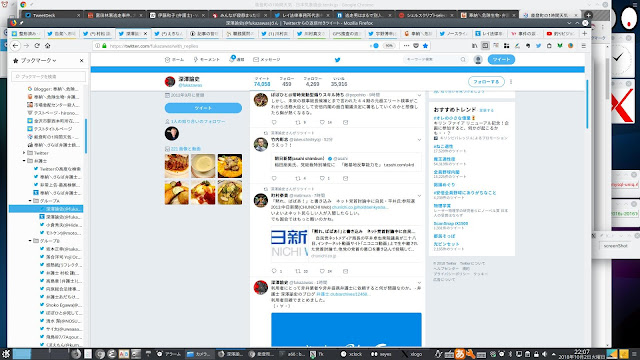Viewport: 640px width, 360px height.
Task: Click the Tweet-to-user button under profile
Action: pos(203,108)
